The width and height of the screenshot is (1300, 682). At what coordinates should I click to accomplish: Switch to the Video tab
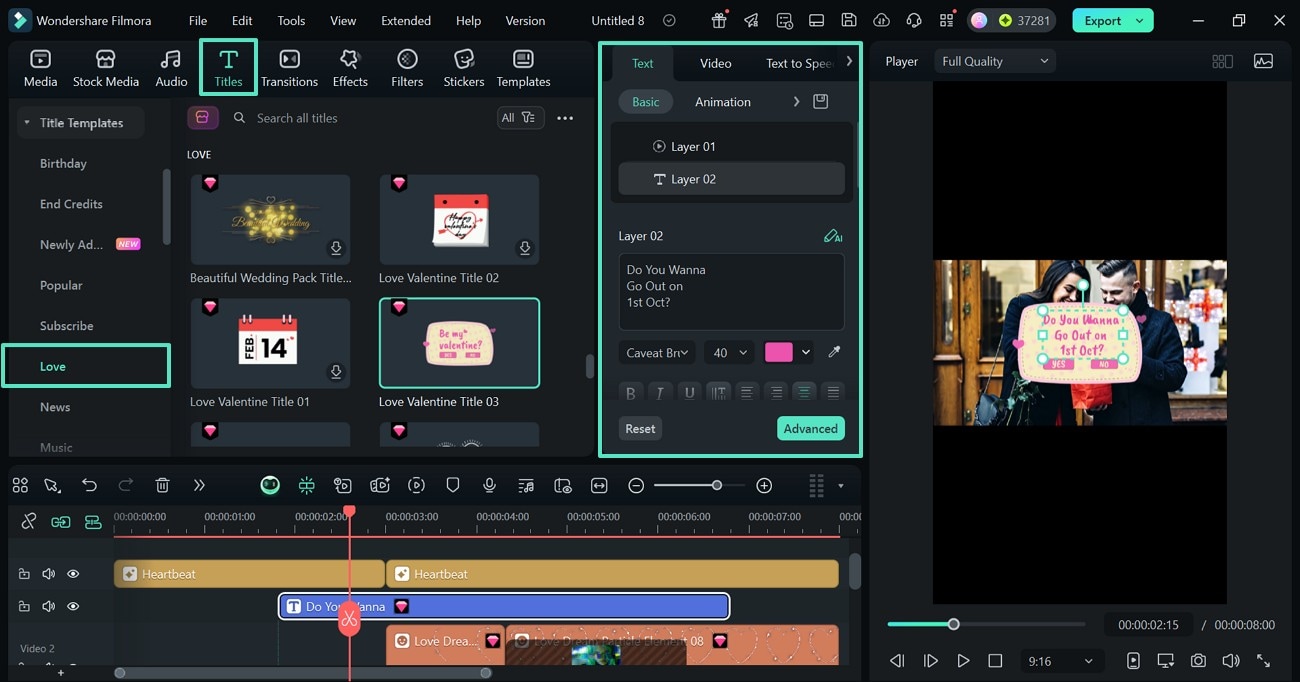[716, 63]
